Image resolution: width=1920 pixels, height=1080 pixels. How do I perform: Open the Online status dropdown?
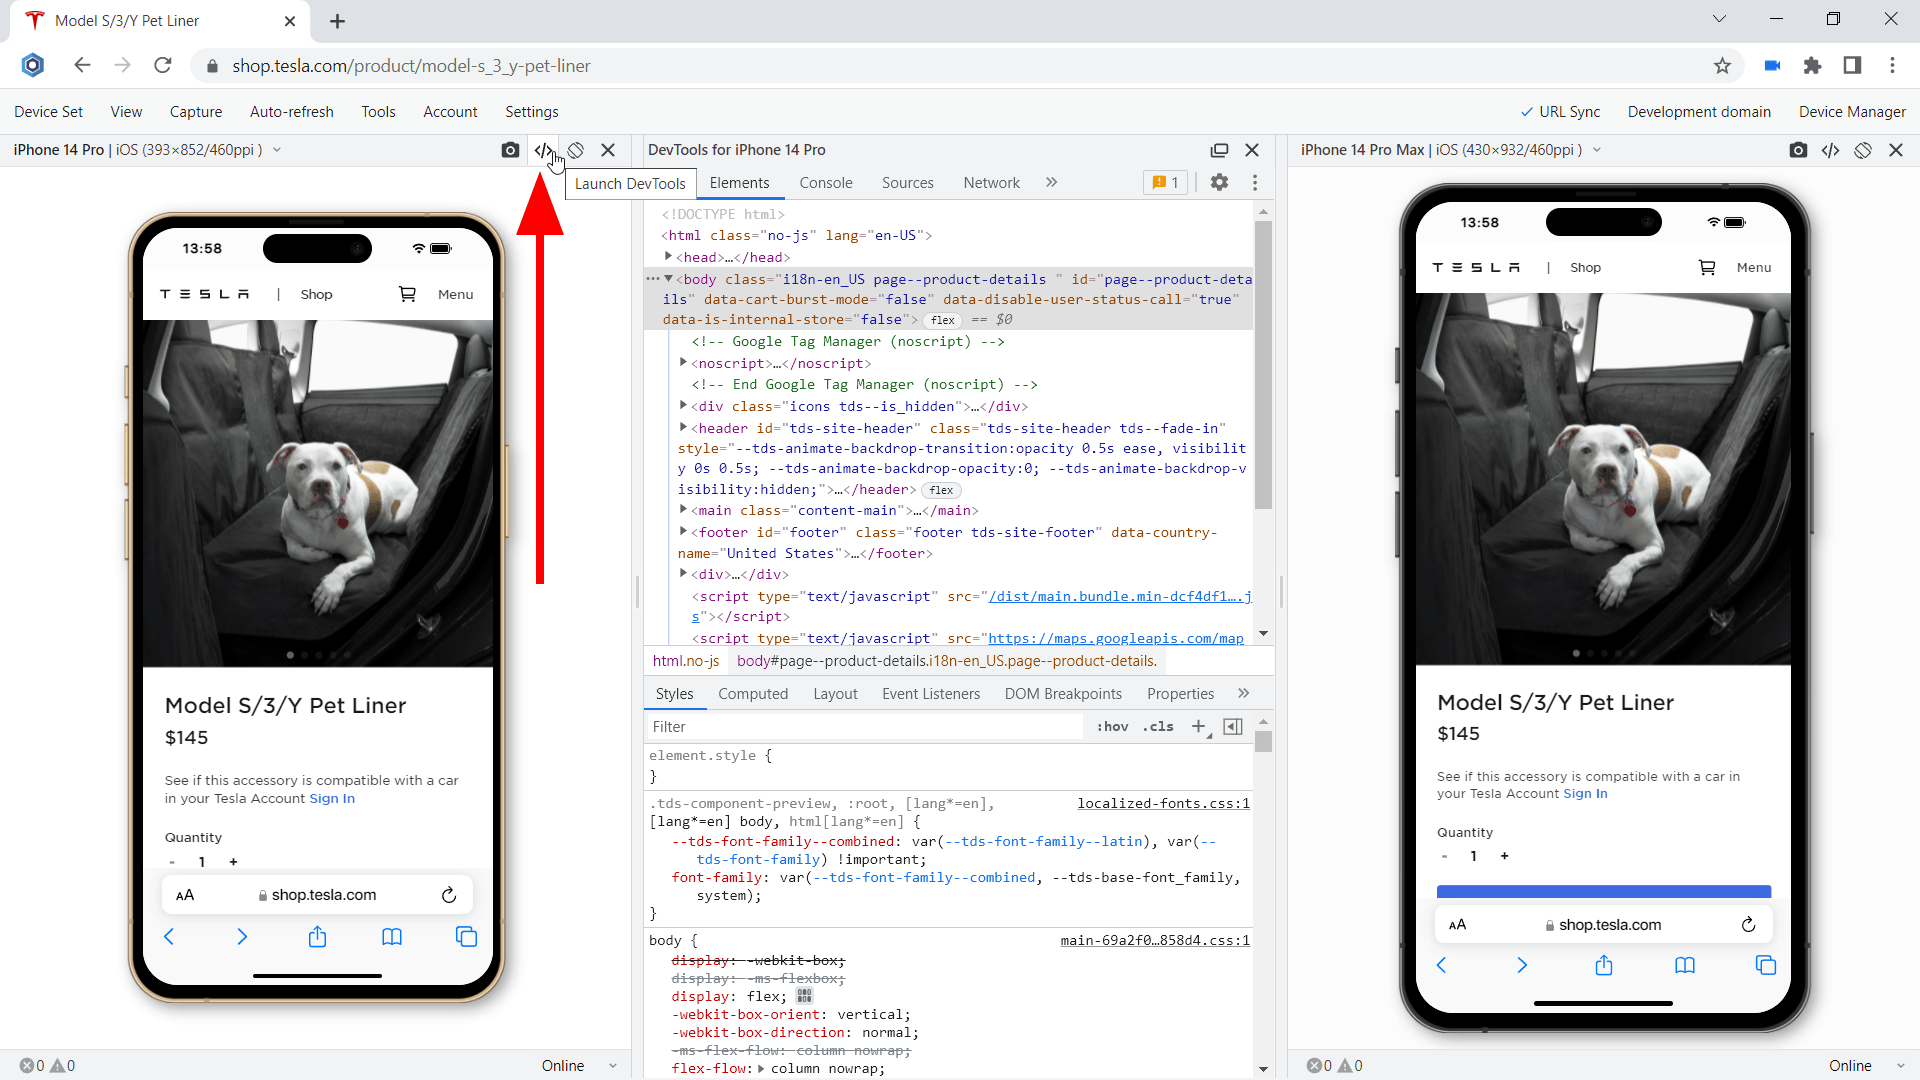pos(578,1066)
